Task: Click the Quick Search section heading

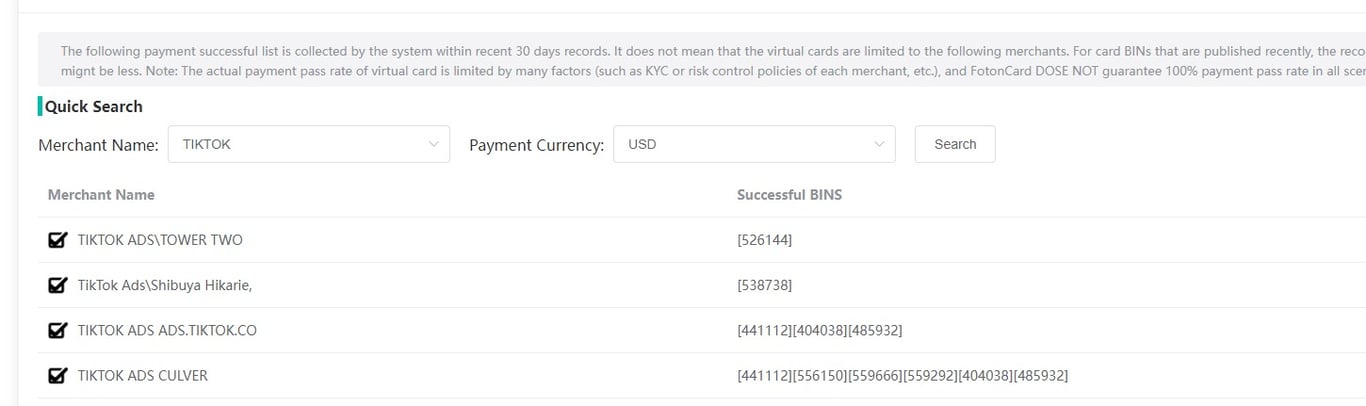Action: coord(94,106)
